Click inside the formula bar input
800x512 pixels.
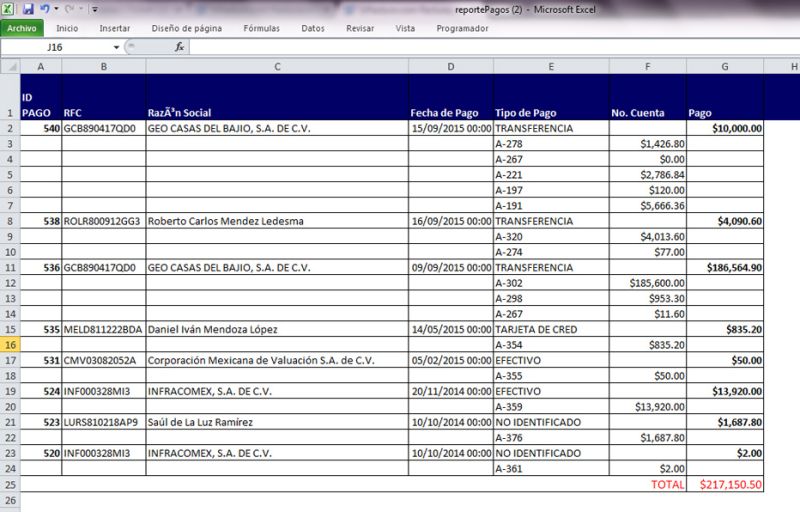tap(490, 47)
